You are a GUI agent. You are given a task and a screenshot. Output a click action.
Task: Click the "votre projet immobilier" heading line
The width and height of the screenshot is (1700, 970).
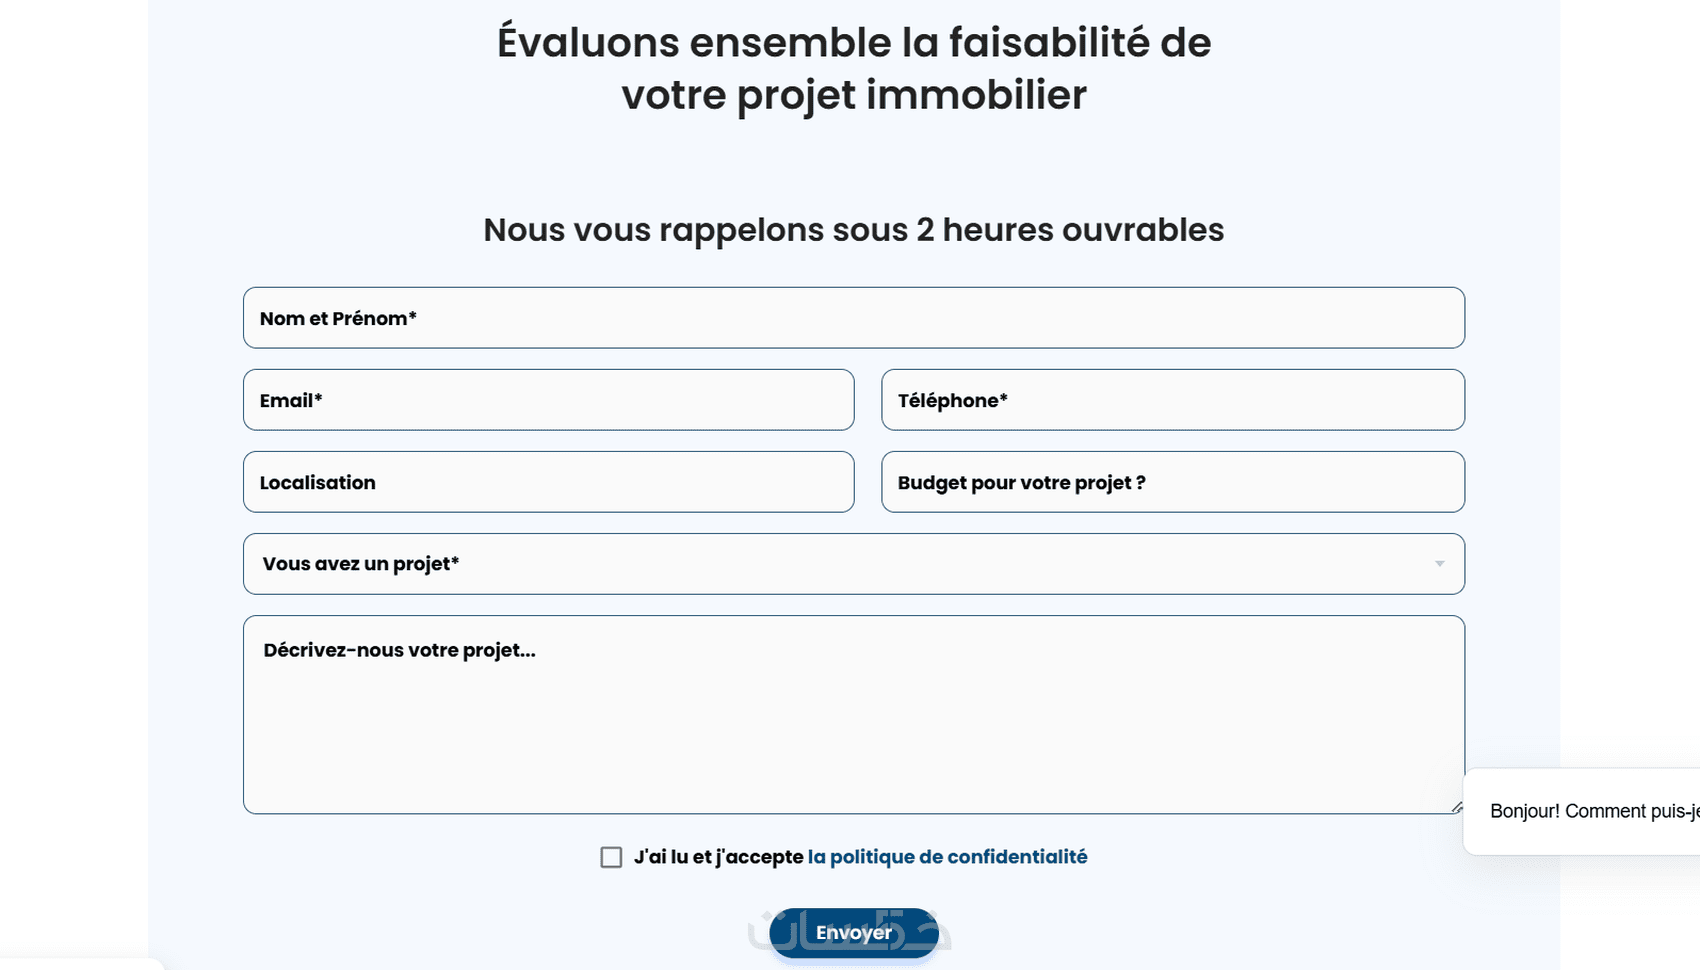tap(853, 95)
